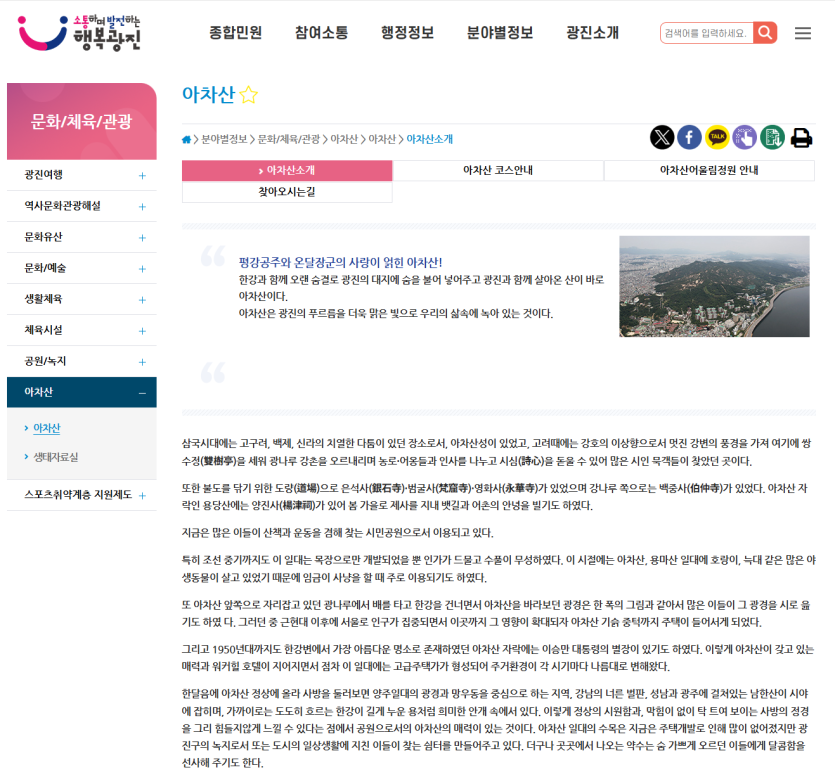Collapse the 아차산 sidebar section
The height and width of the screenshot is (770, 835).
click(142, 392)
